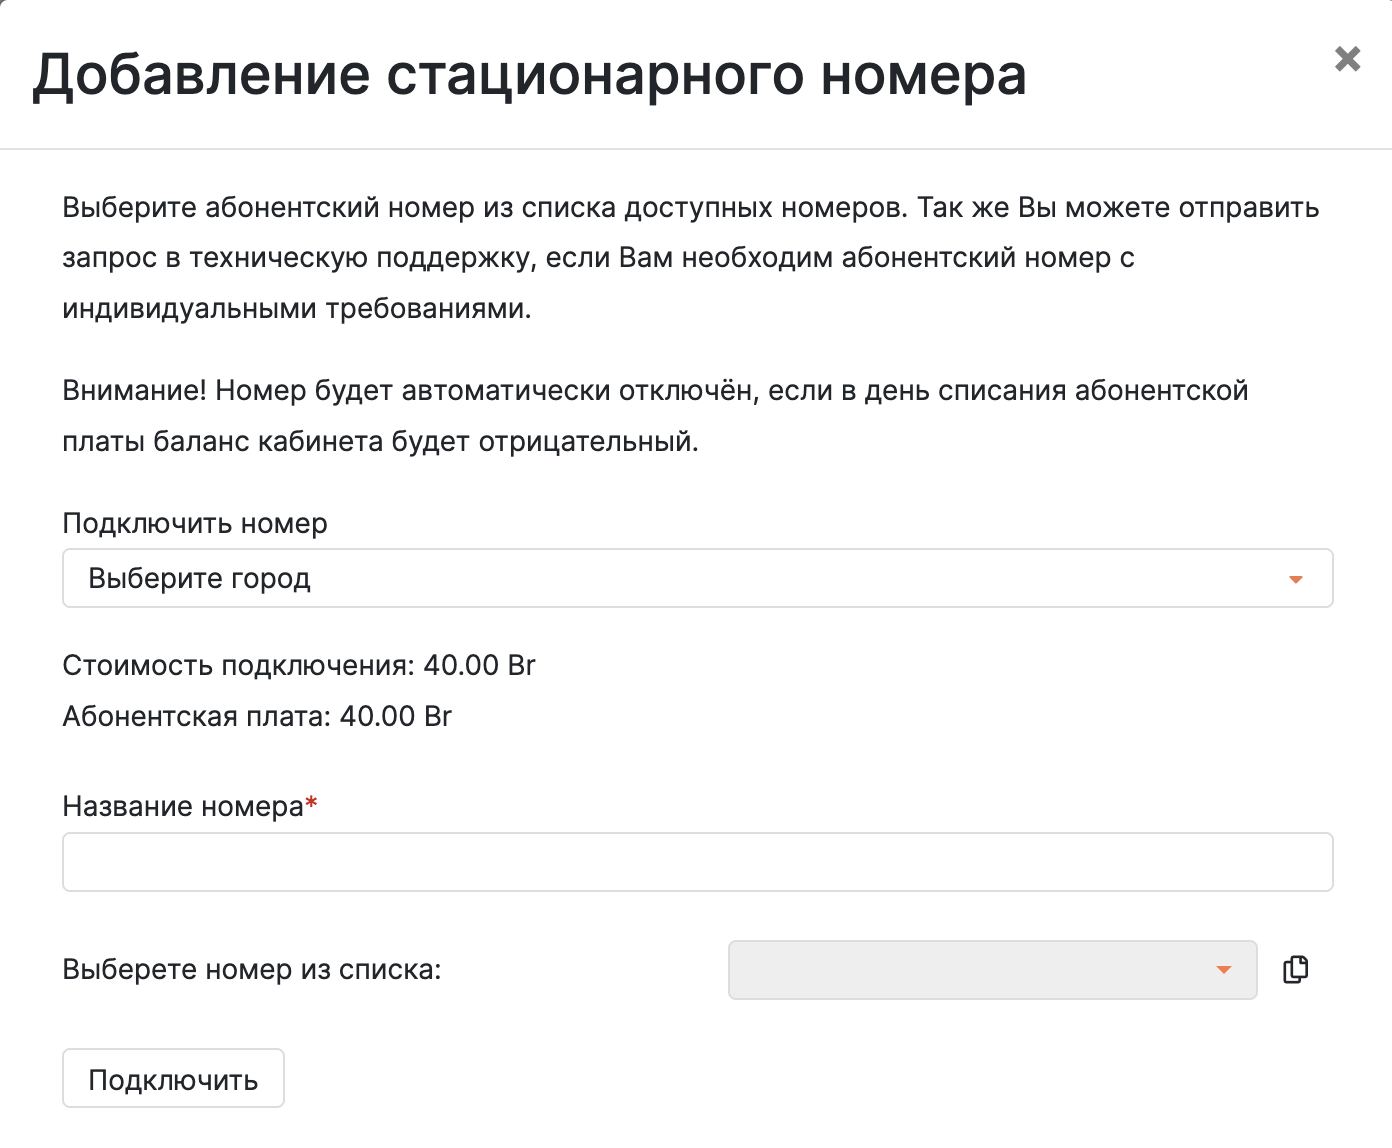
Task: Click the dialog title 'Добавление стационарного номера'
Action: click(530, 75)
